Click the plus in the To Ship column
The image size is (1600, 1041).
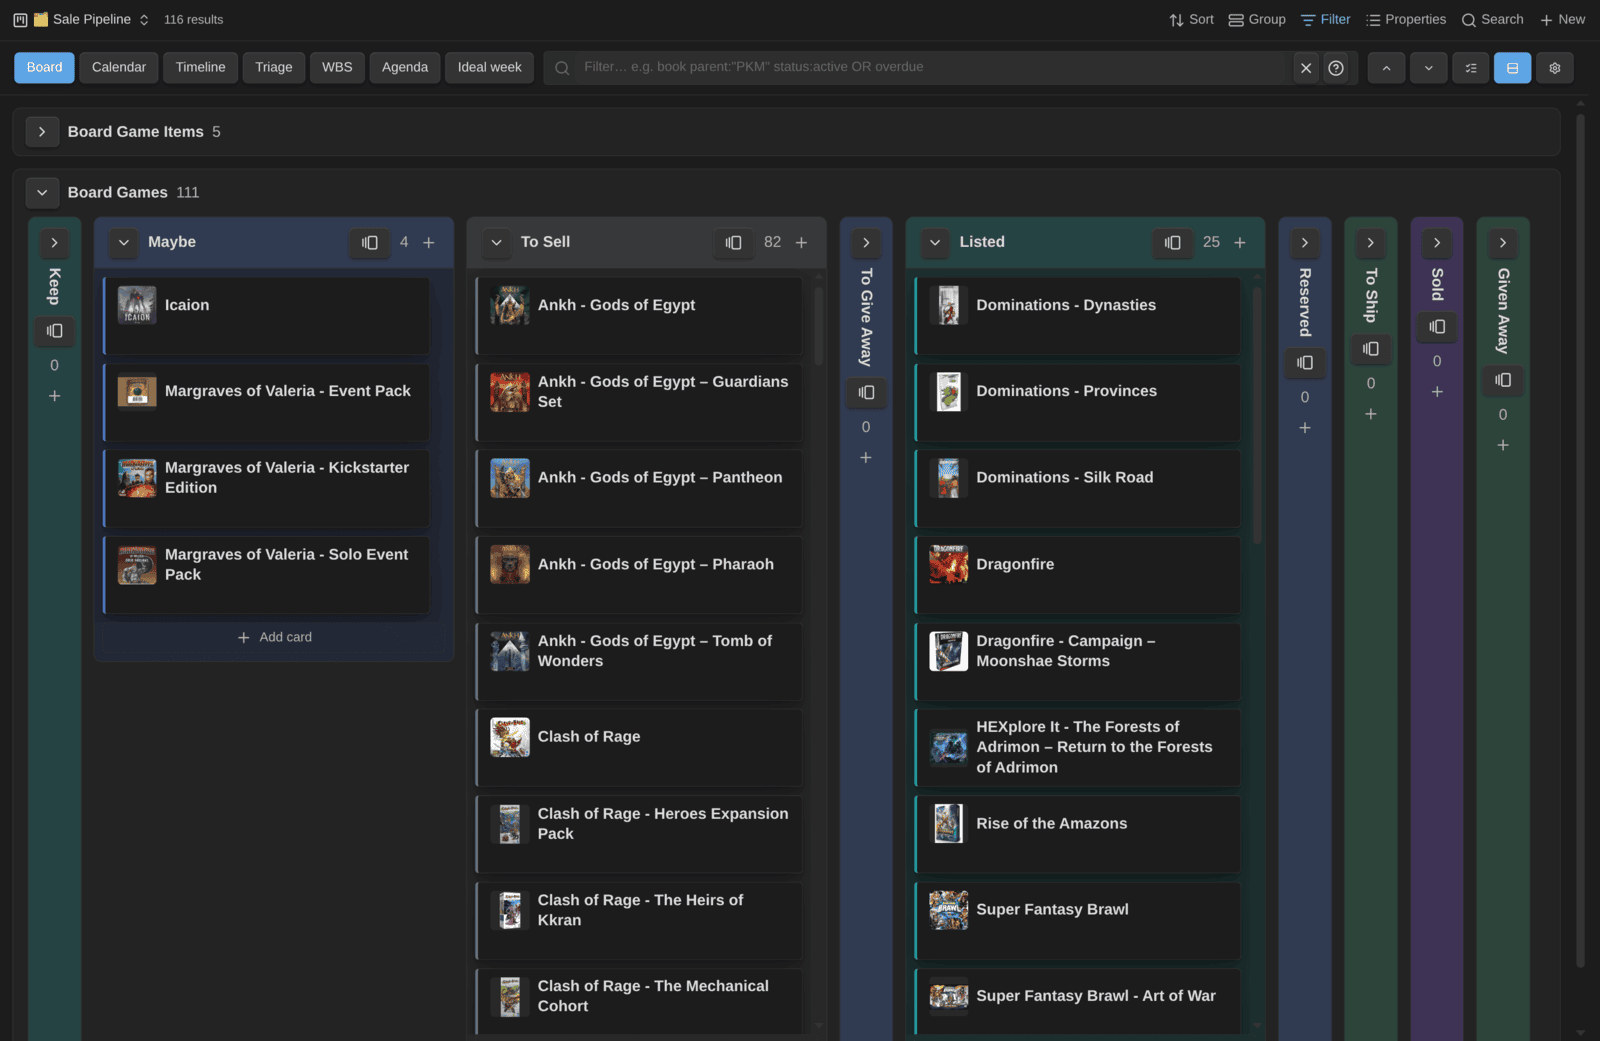coord(1371,414)
